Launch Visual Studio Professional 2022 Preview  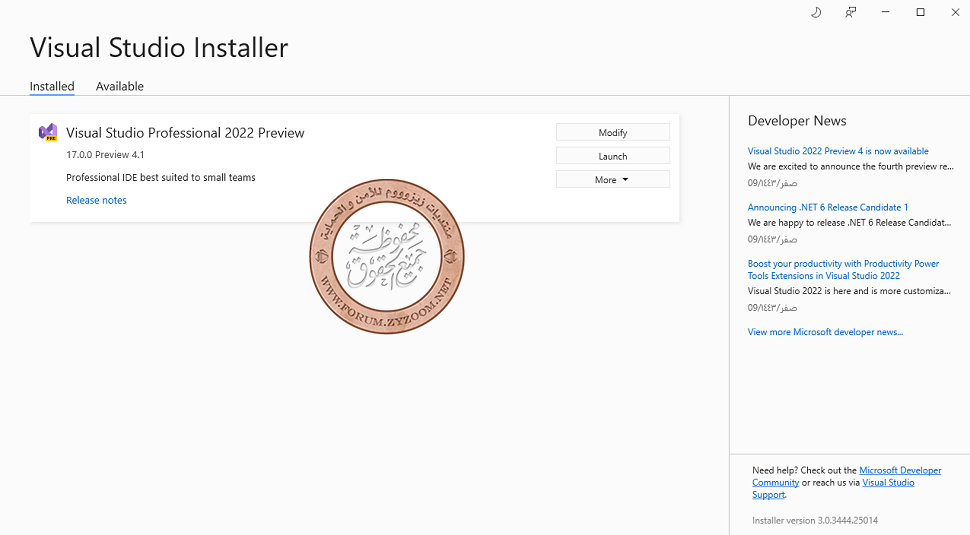(612, 156)
